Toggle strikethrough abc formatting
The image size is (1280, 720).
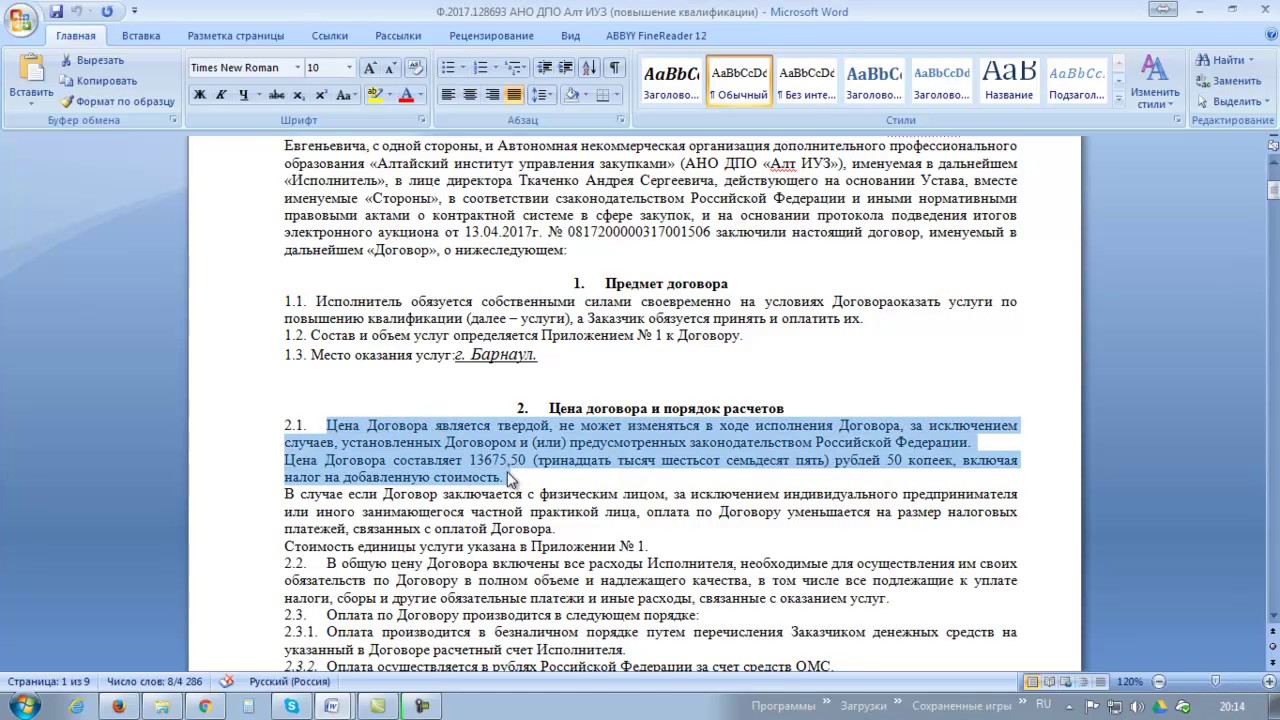click(x=276, y=95)
